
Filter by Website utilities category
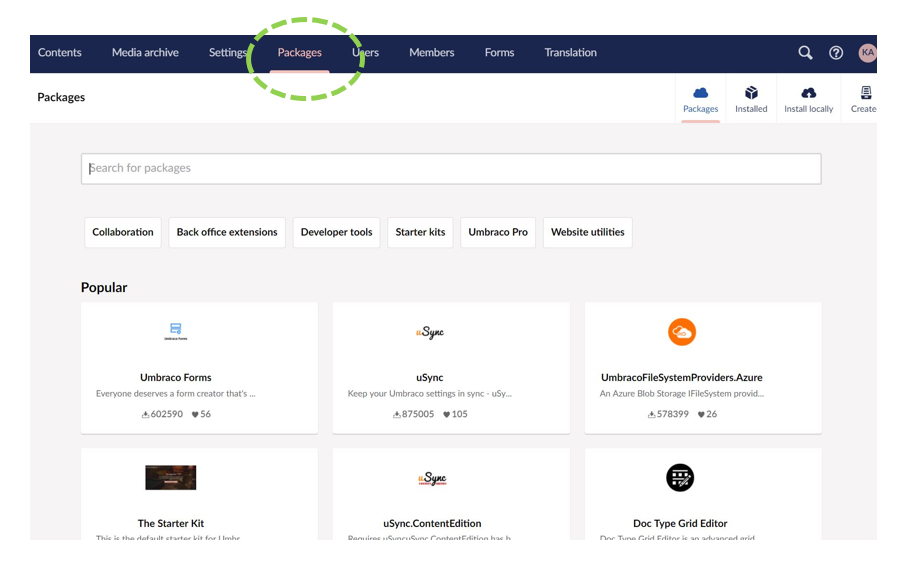point(588,232)
